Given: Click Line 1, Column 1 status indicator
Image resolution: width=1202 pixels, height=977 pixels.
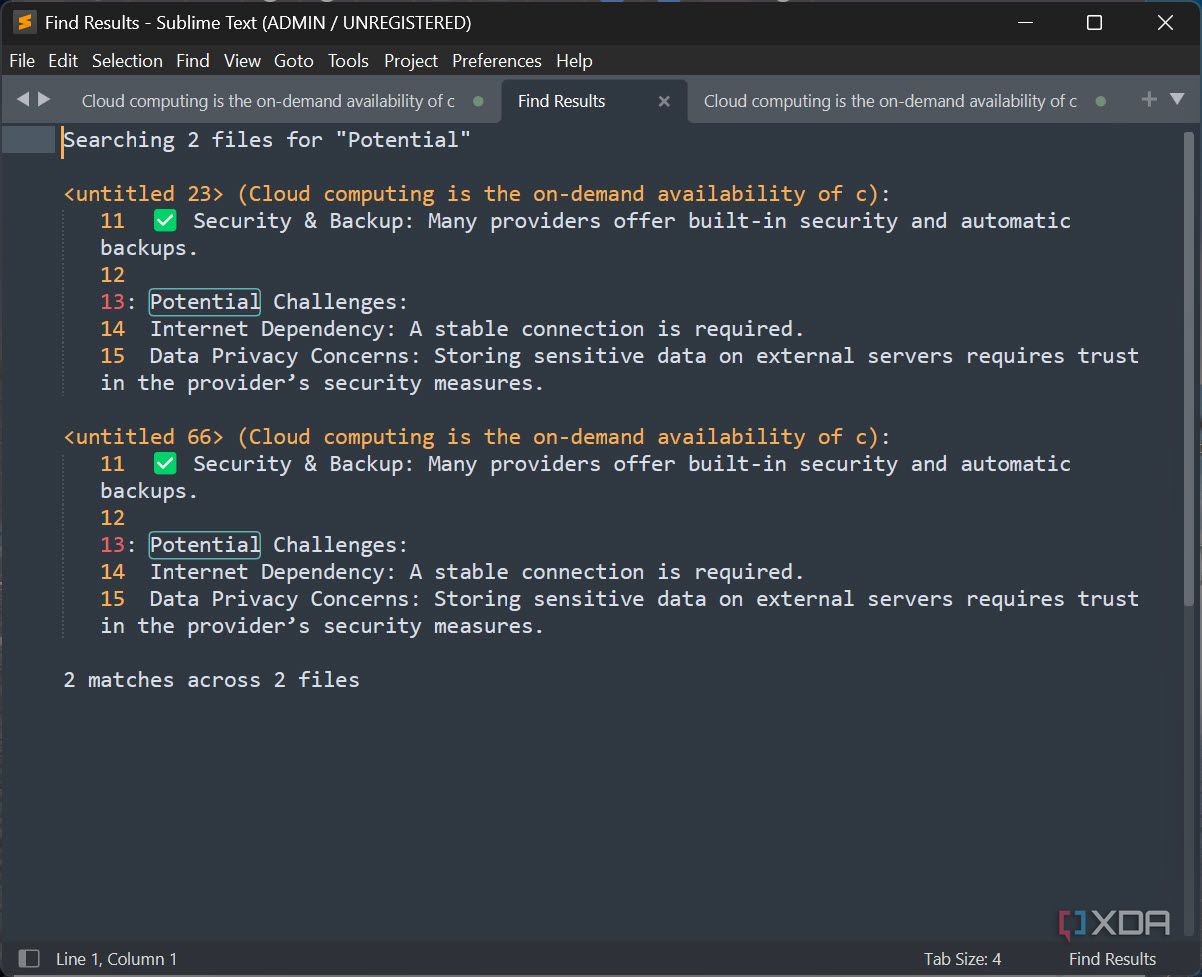Looking at the screenshot, I should coord(116,958).
